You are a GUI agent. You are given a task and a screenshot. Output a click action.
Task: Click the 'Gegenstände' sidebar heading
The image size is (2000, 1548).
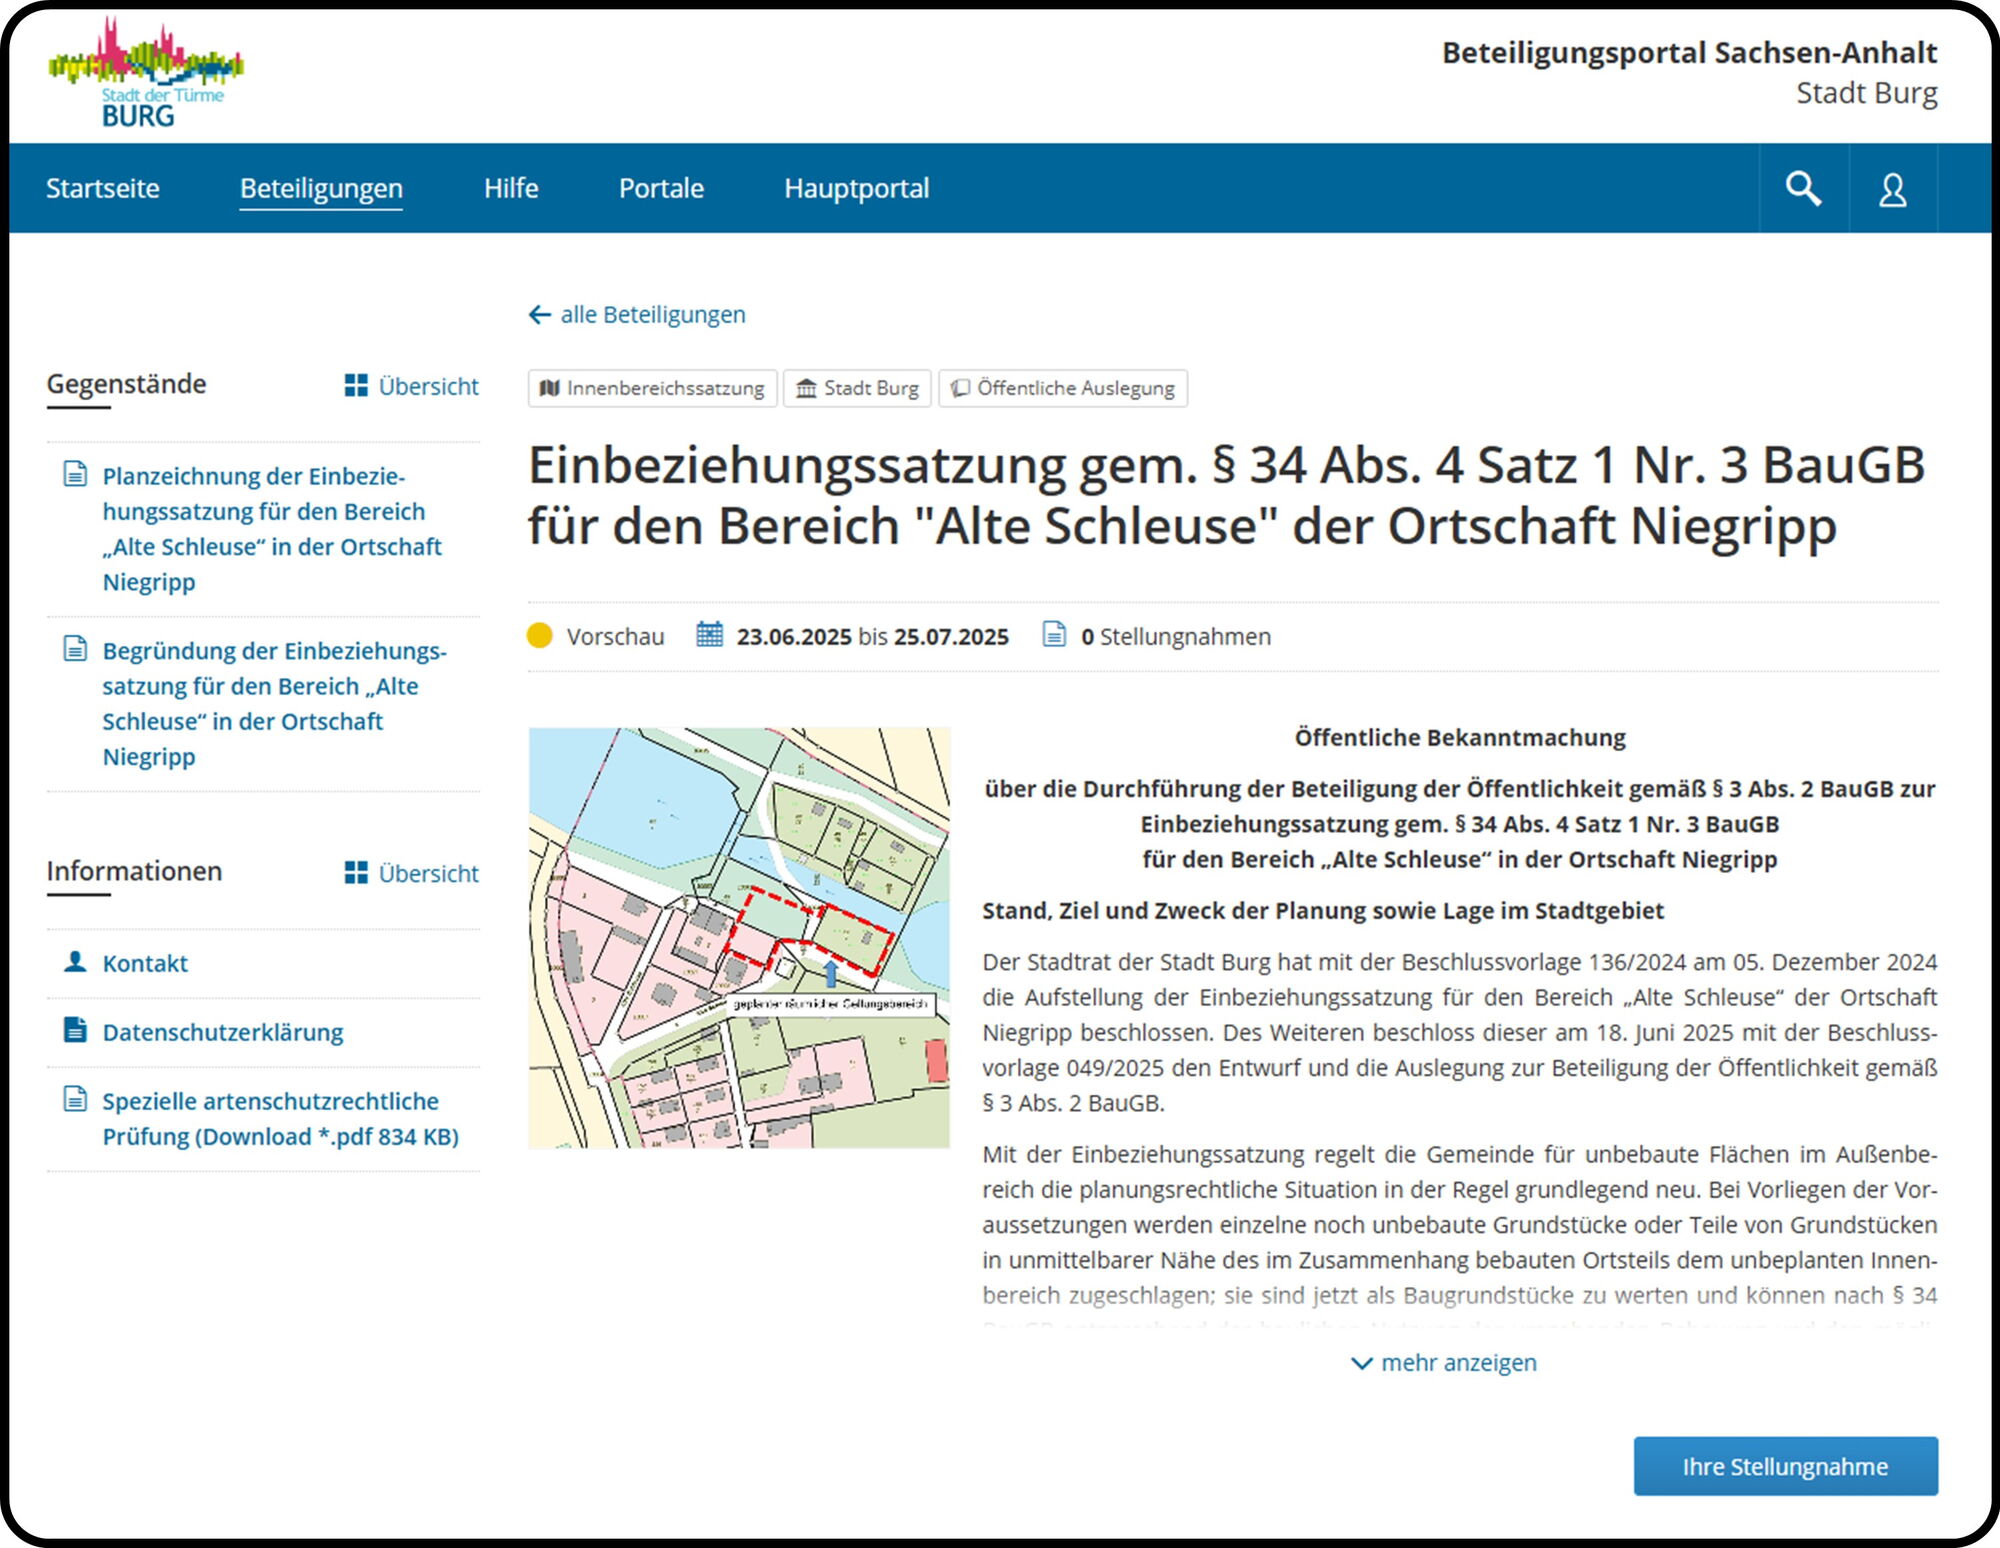[x=126, y=384]
